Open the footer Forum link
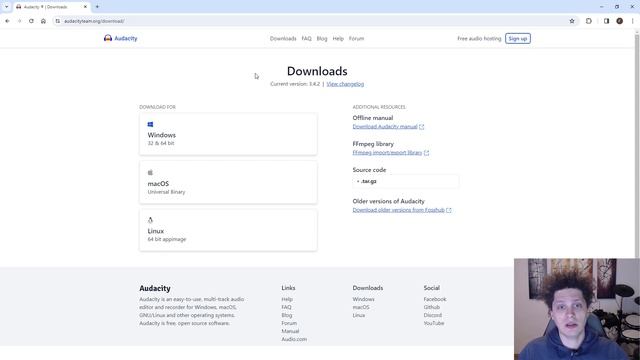Image resolution: width=640 pixels, height=360 pixels. (x=289, y=323)
